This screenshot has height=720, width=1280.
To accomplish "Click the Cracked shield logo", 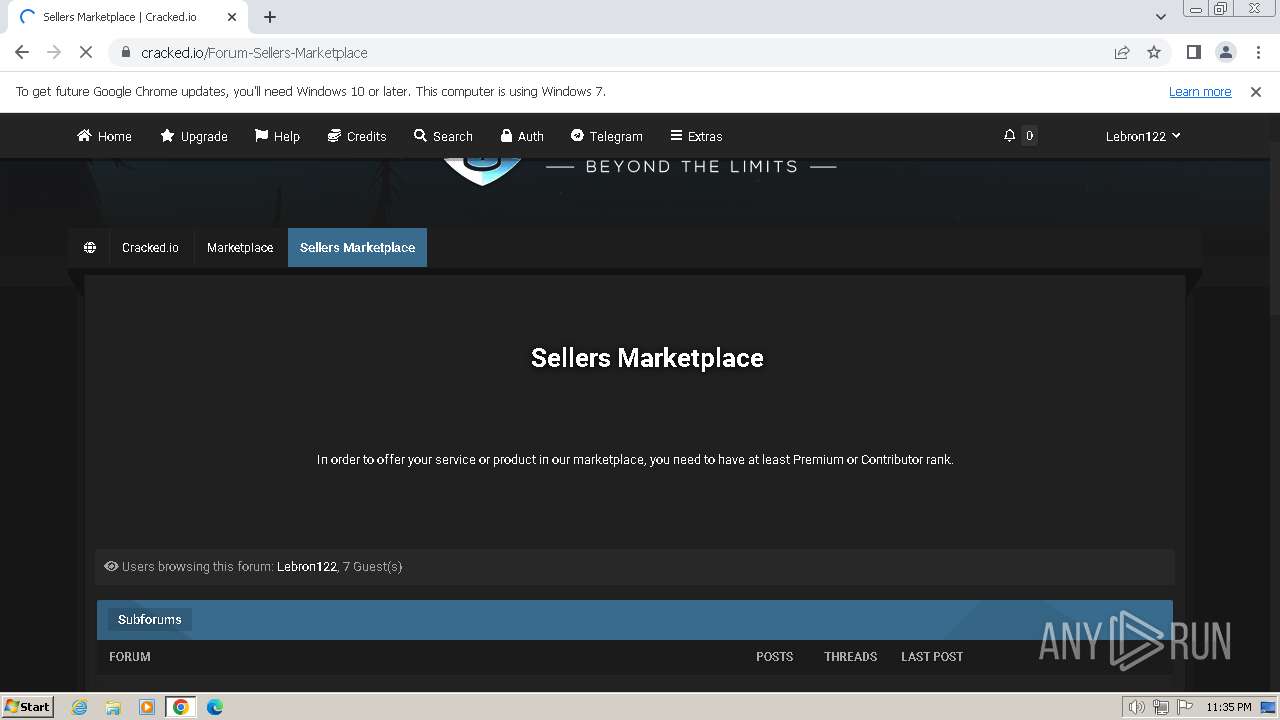I will tap(483, 172).
